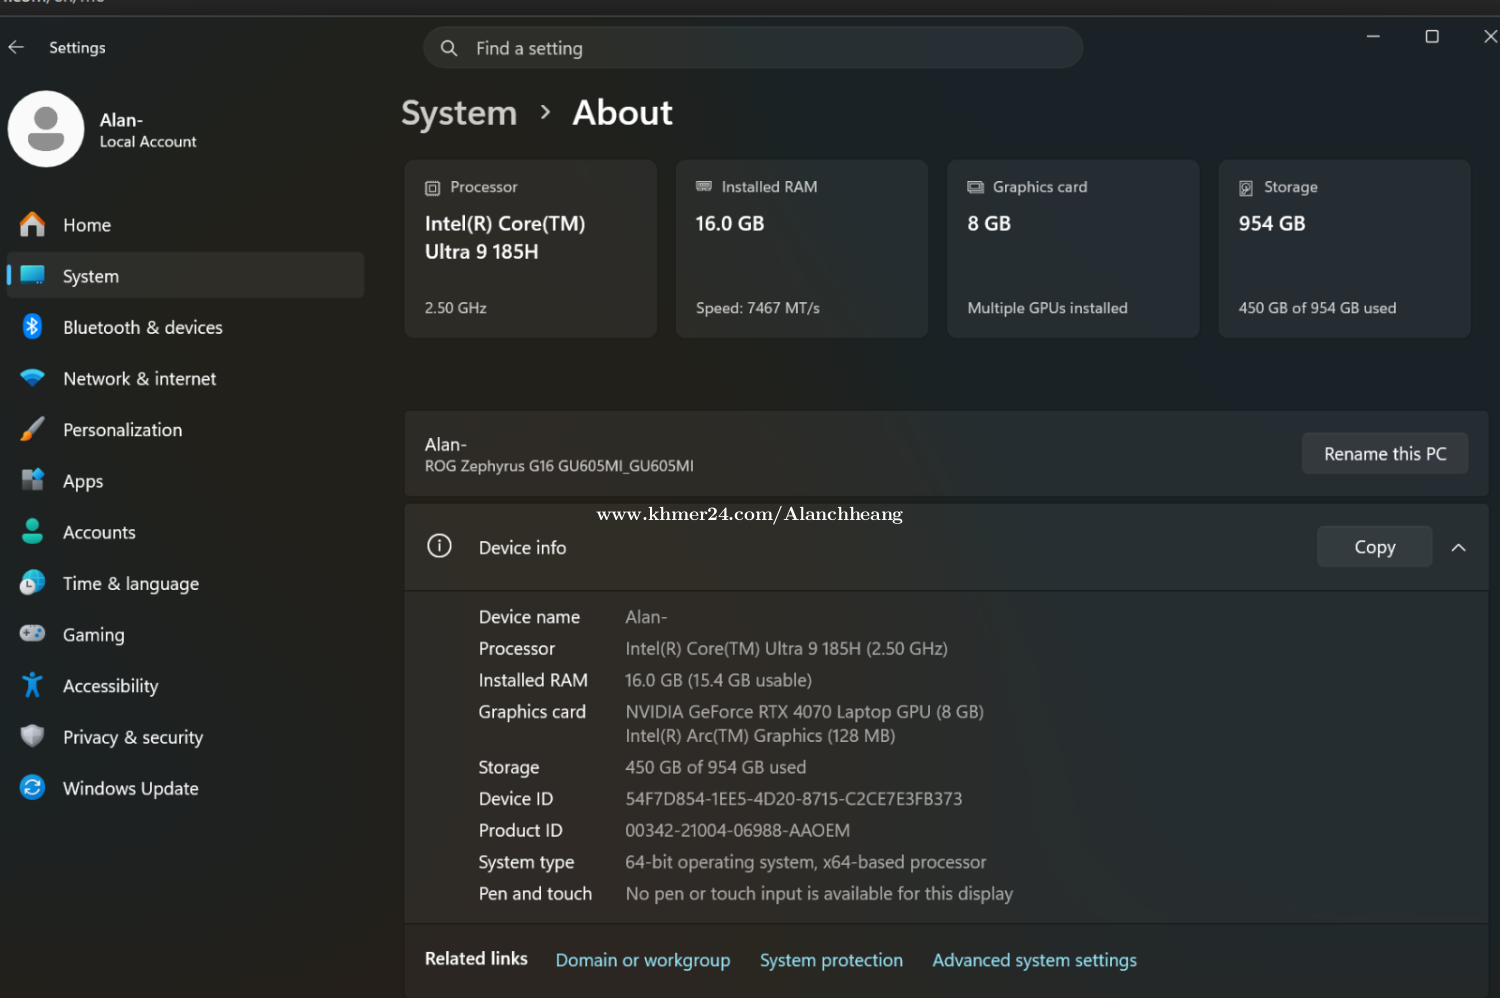This screenshot has height=998, width=1500.
Task: Open Accessibility settings
Action: point(185,686)
